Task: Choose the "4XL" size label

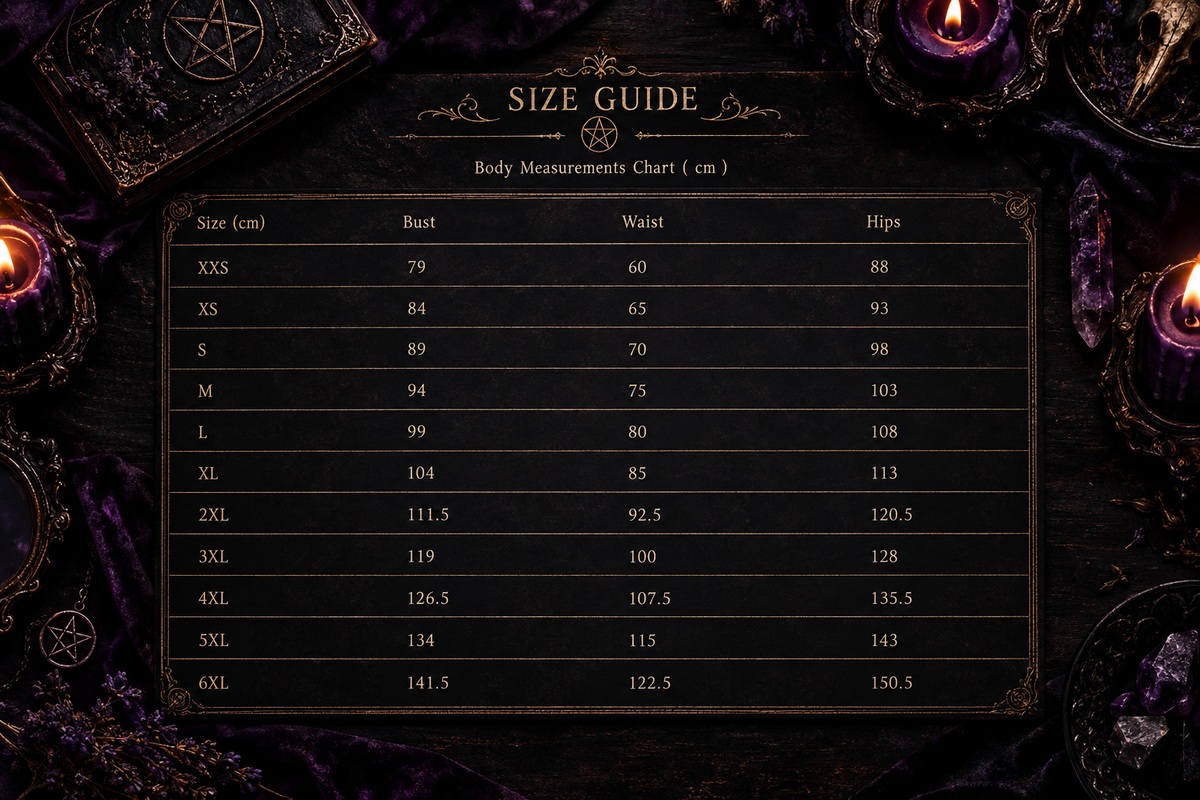Action: (x=214, y=599)
